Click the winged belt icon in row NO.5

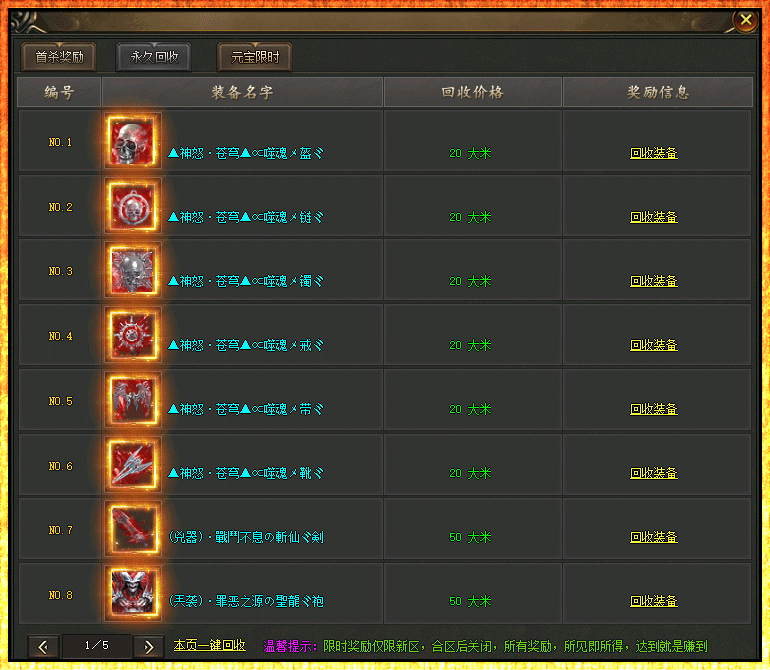[x=133, y=400]
